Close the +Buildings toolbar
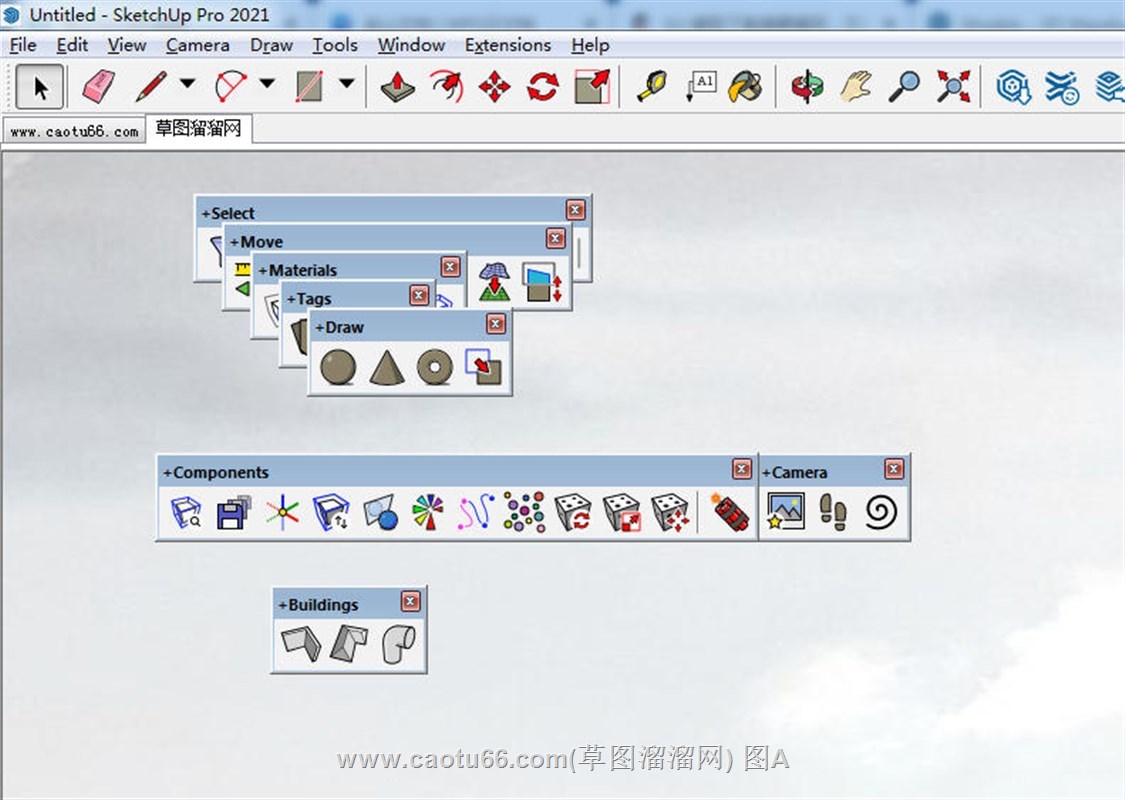 point(410,601)
